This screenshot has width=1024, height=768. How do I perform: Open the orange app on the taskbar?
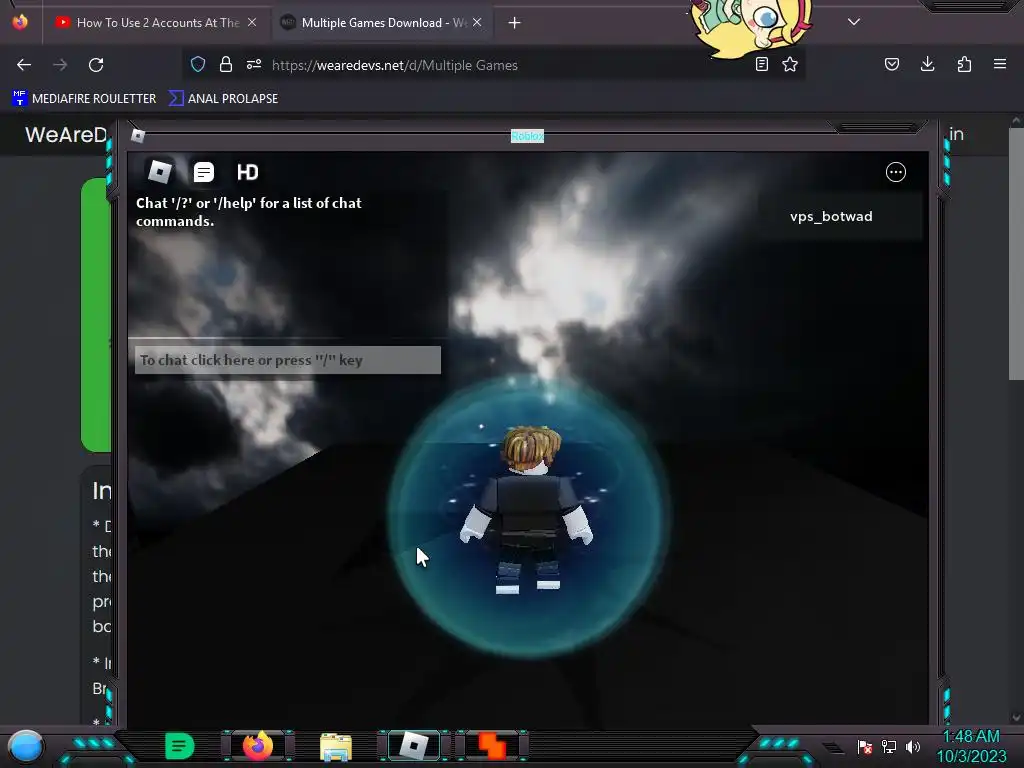tap(492, 746)
